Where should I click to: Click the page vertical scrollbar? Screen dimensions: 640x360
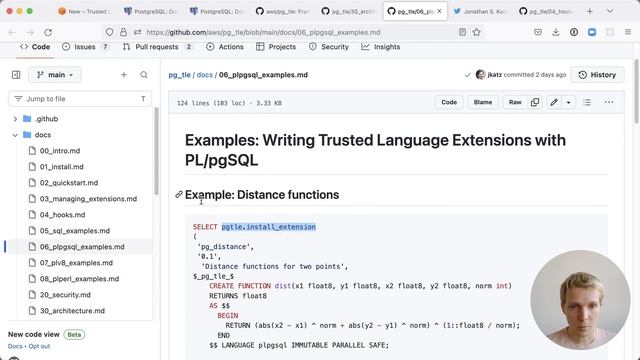[636, 91]
